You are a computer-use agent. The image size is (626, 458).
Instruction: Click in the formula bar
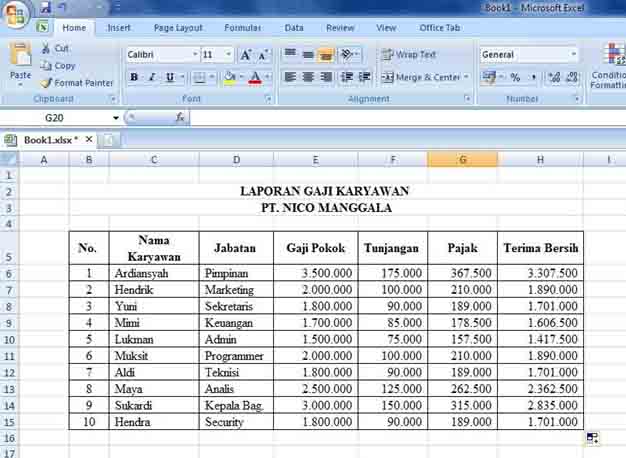click(407, 117)
